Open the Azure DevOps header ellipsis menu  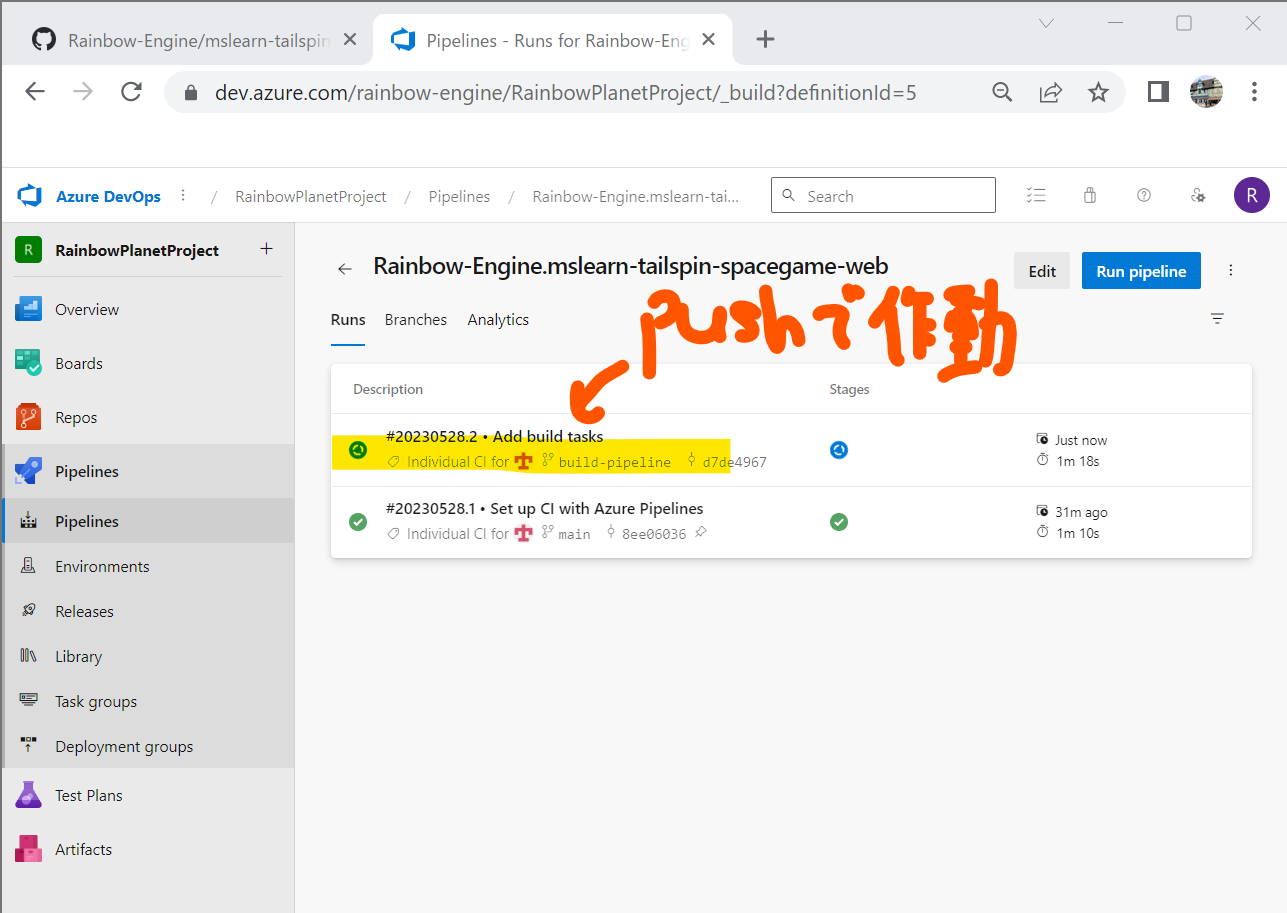183,196
